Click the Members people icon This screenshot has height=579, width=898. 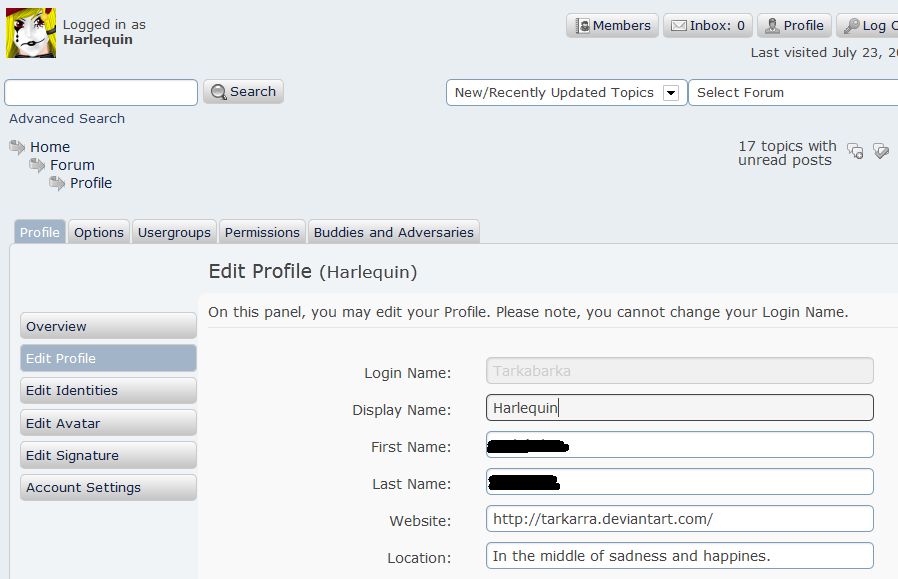[581, 25]
